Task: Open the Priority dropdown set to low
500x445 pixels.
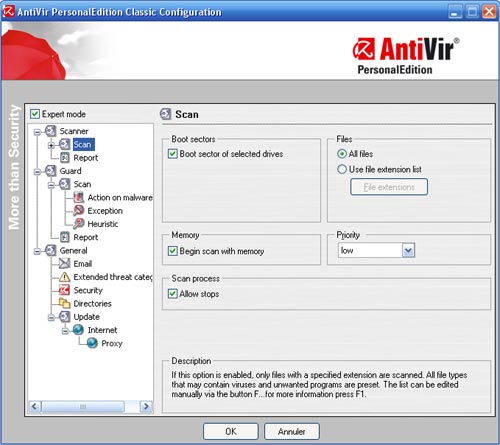Action: [x=408, y=250]
